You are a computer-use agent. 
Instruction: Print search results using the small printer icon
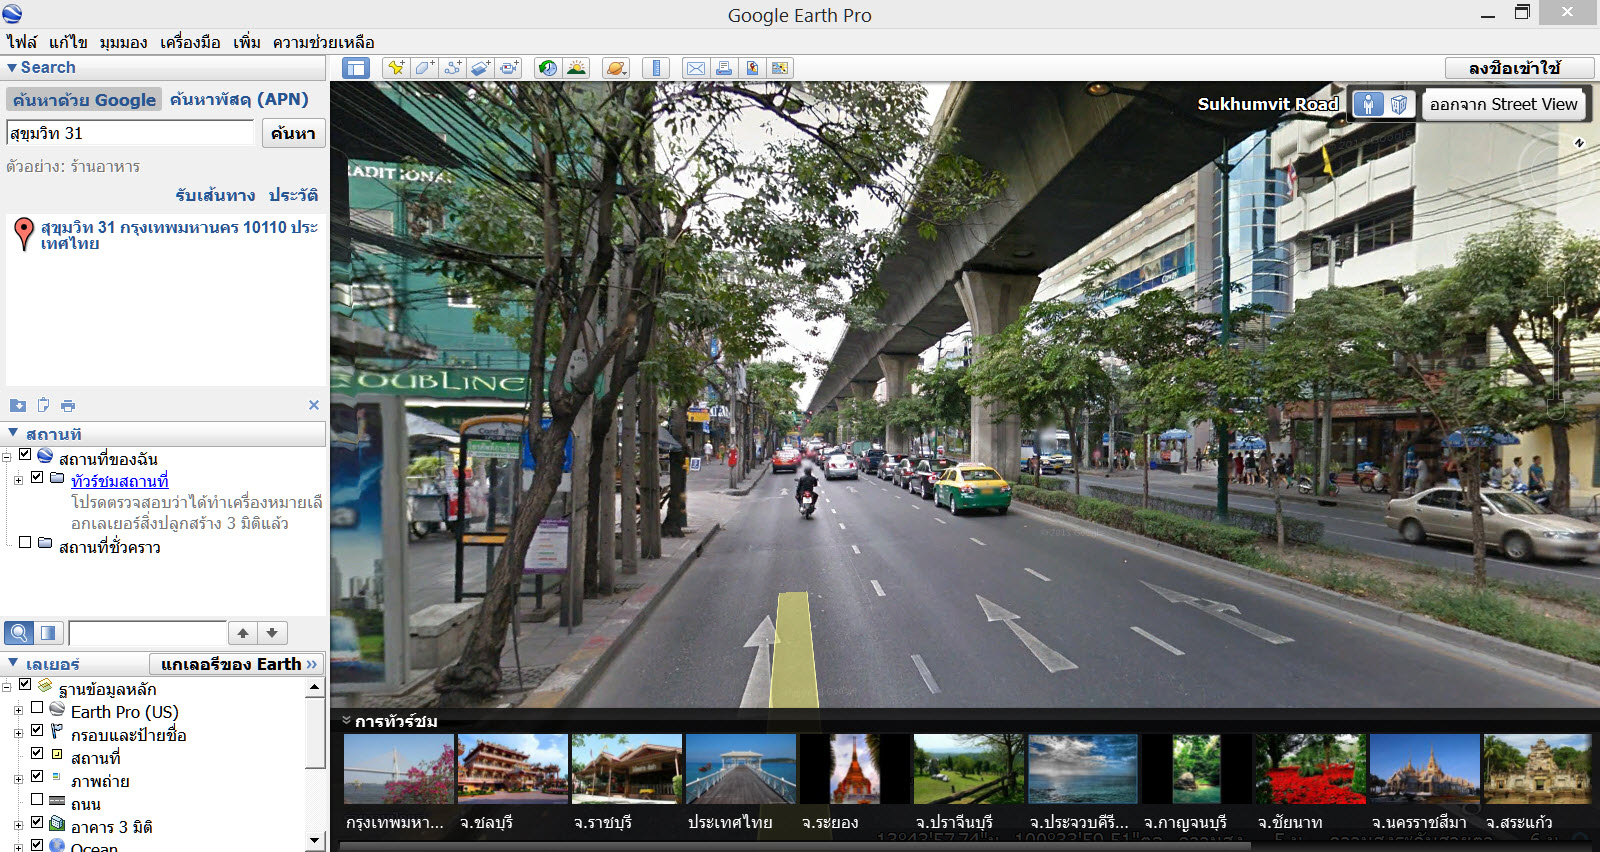coord(68,405)
